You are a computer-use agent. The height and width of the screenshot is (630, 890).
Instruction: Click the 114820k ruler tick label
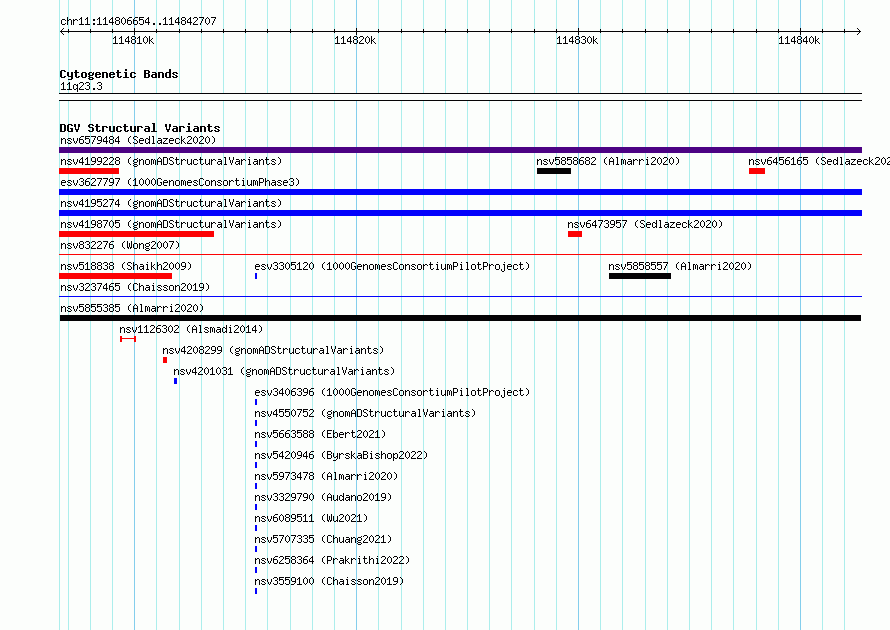(355, 40)
